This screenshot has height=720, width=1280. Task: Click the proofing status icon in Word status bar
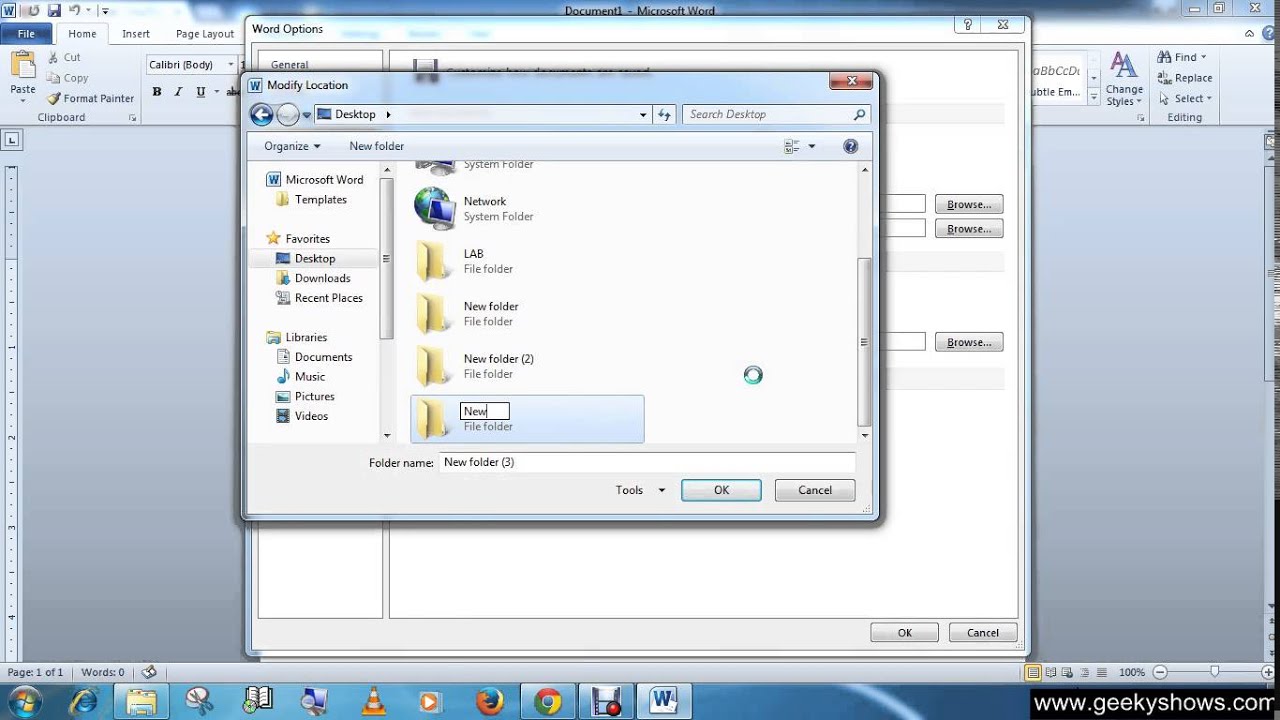click(x=149, y=672)
